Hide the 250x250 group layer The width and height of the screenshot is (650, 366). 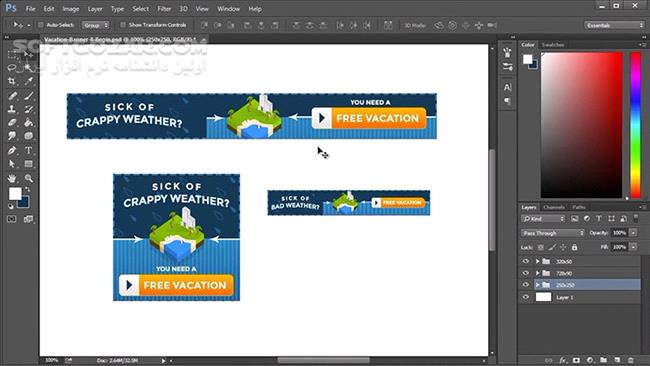[526, 285]
